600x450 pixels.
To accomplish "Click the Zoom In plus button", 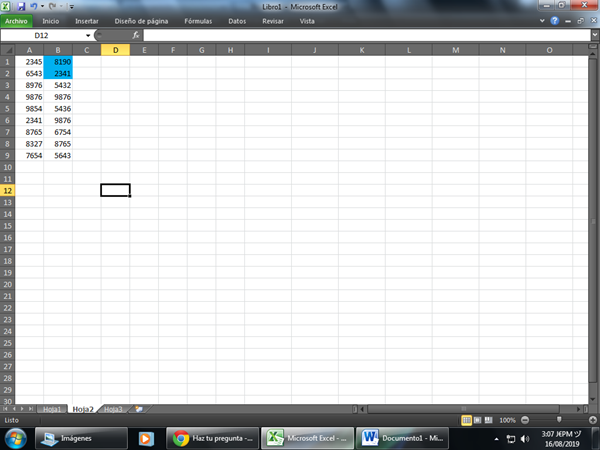I will click(x=593, y=420).
